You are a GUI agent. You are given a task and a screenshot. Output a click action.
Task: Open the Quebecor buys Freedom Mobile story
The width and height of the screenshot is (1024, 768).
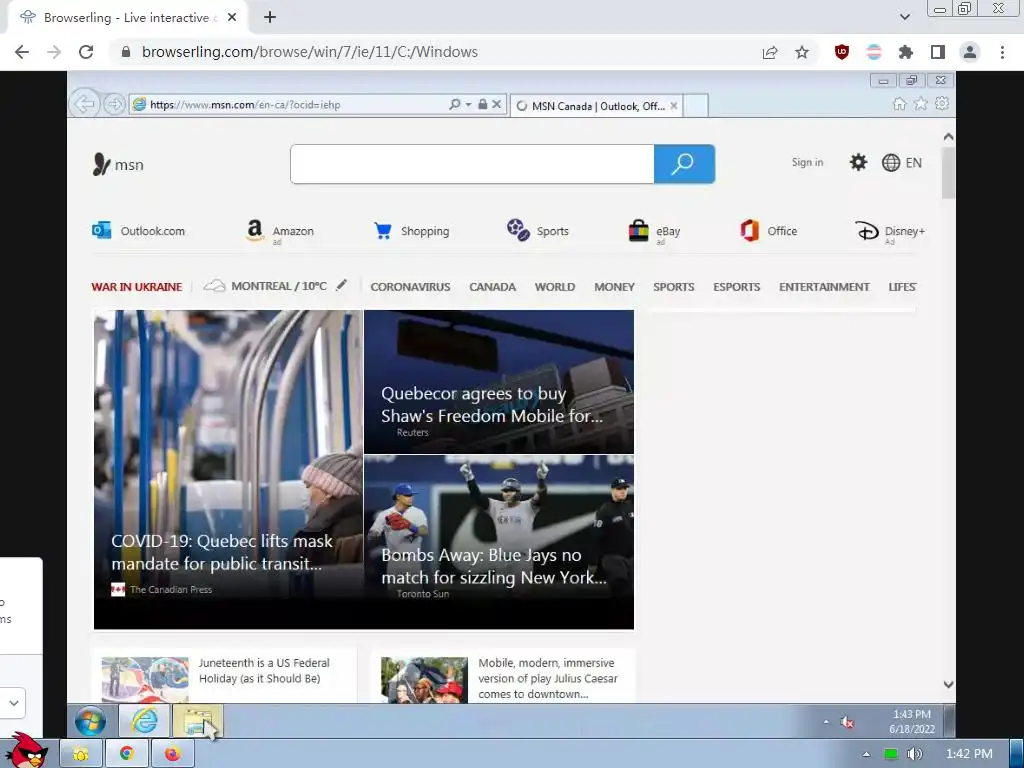(x=499, y=381)
